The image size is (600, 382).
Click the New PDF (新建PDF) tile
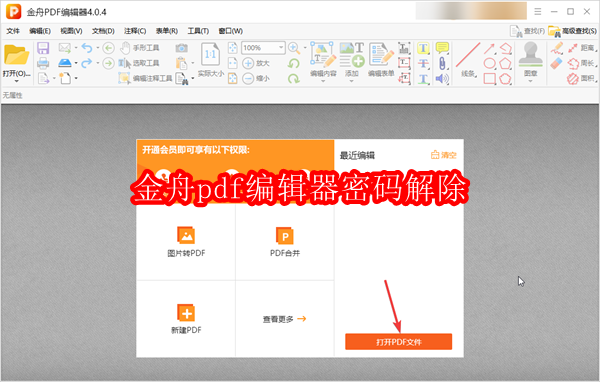point(186,319)
